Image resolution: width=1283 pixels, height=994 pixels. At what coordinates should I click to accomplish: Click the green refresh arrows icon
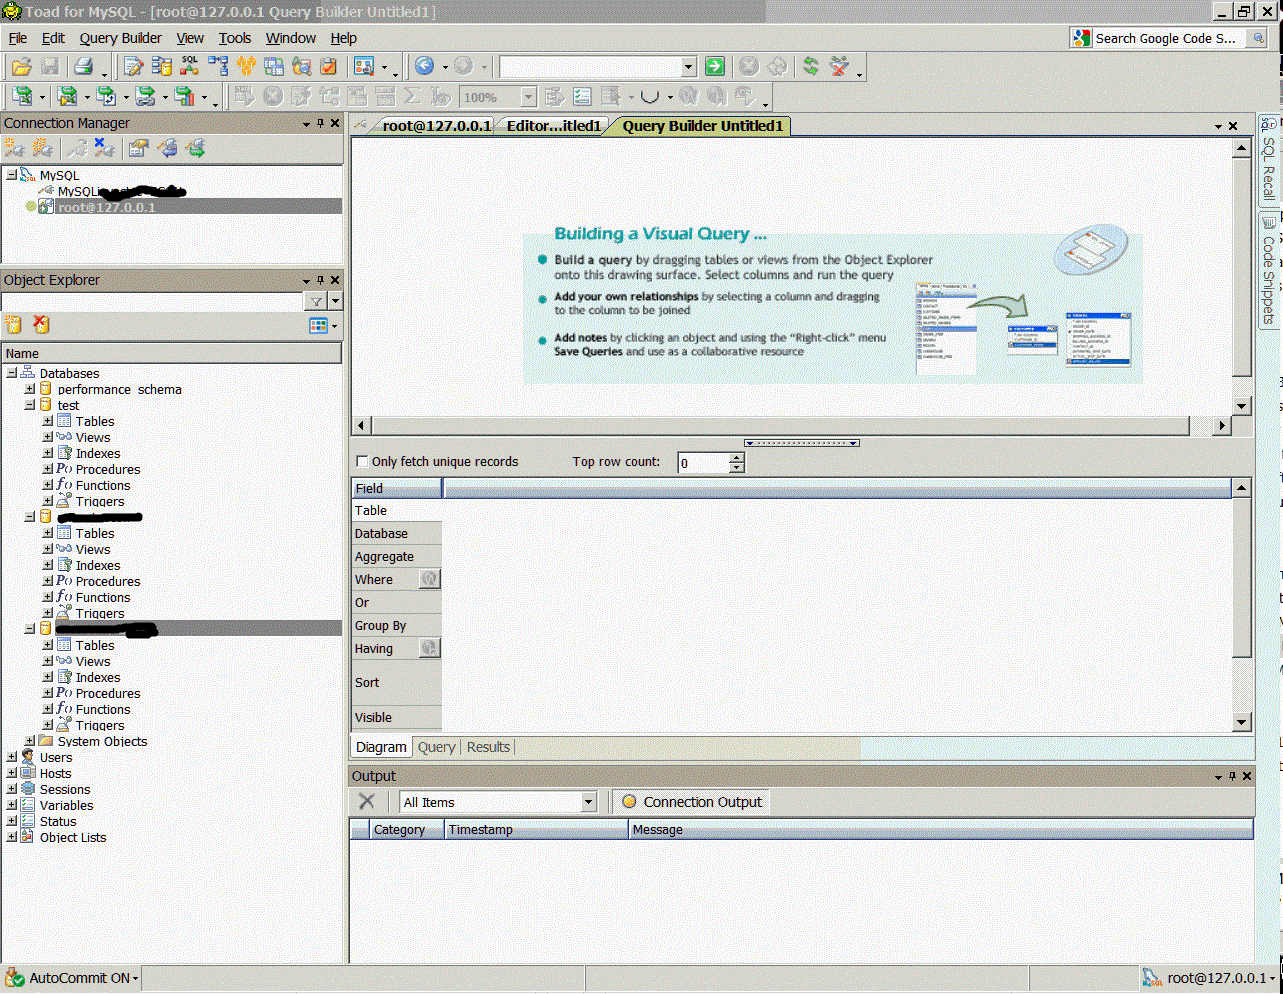[x=811, y=66]
